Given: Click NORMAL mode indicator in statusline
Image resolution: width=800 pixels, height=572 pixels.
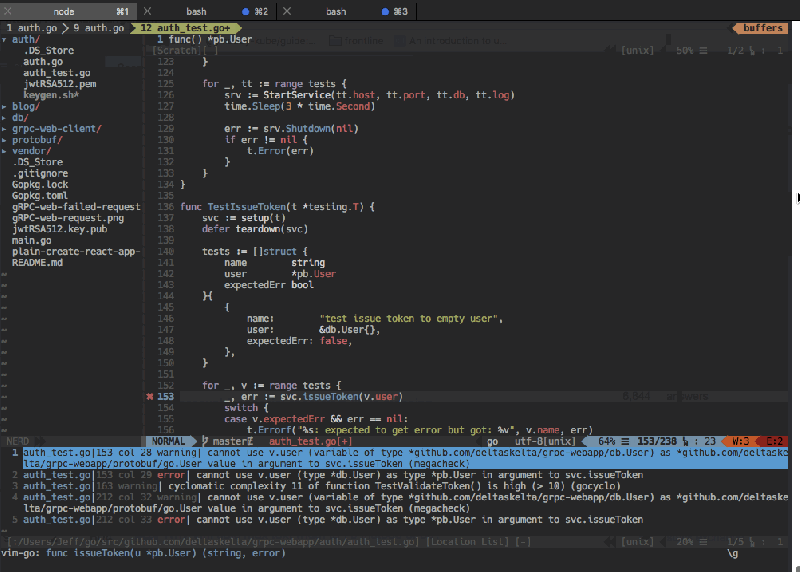Looking at the screenshot, I should click(168, 441).
